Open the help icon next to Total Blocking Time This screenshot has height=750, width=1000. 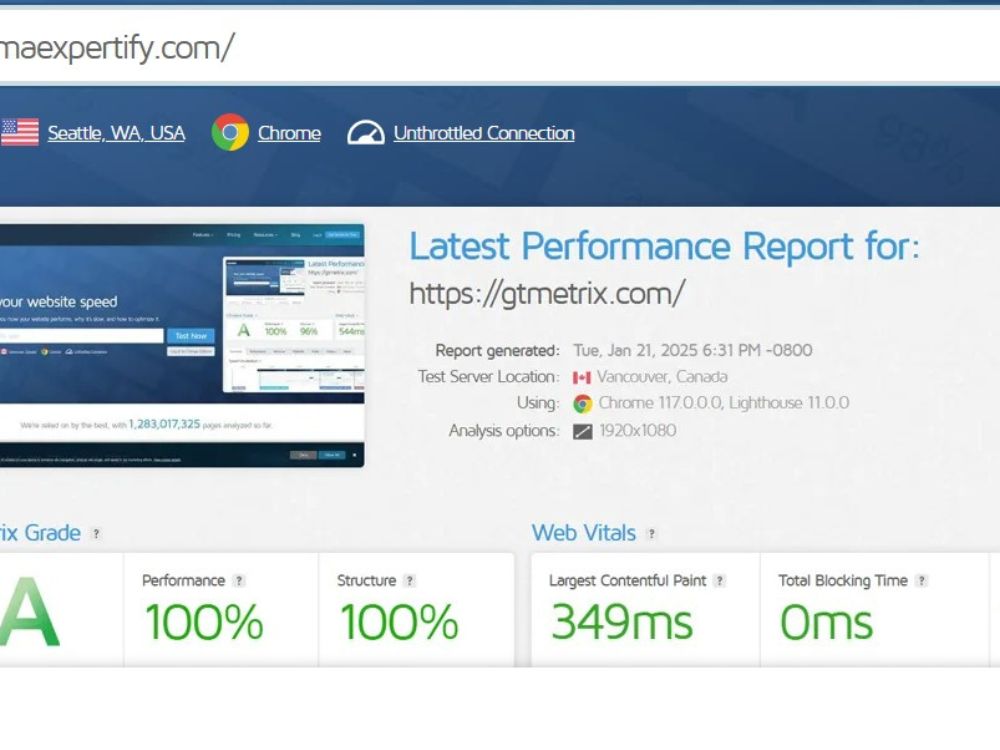[921, 580]
